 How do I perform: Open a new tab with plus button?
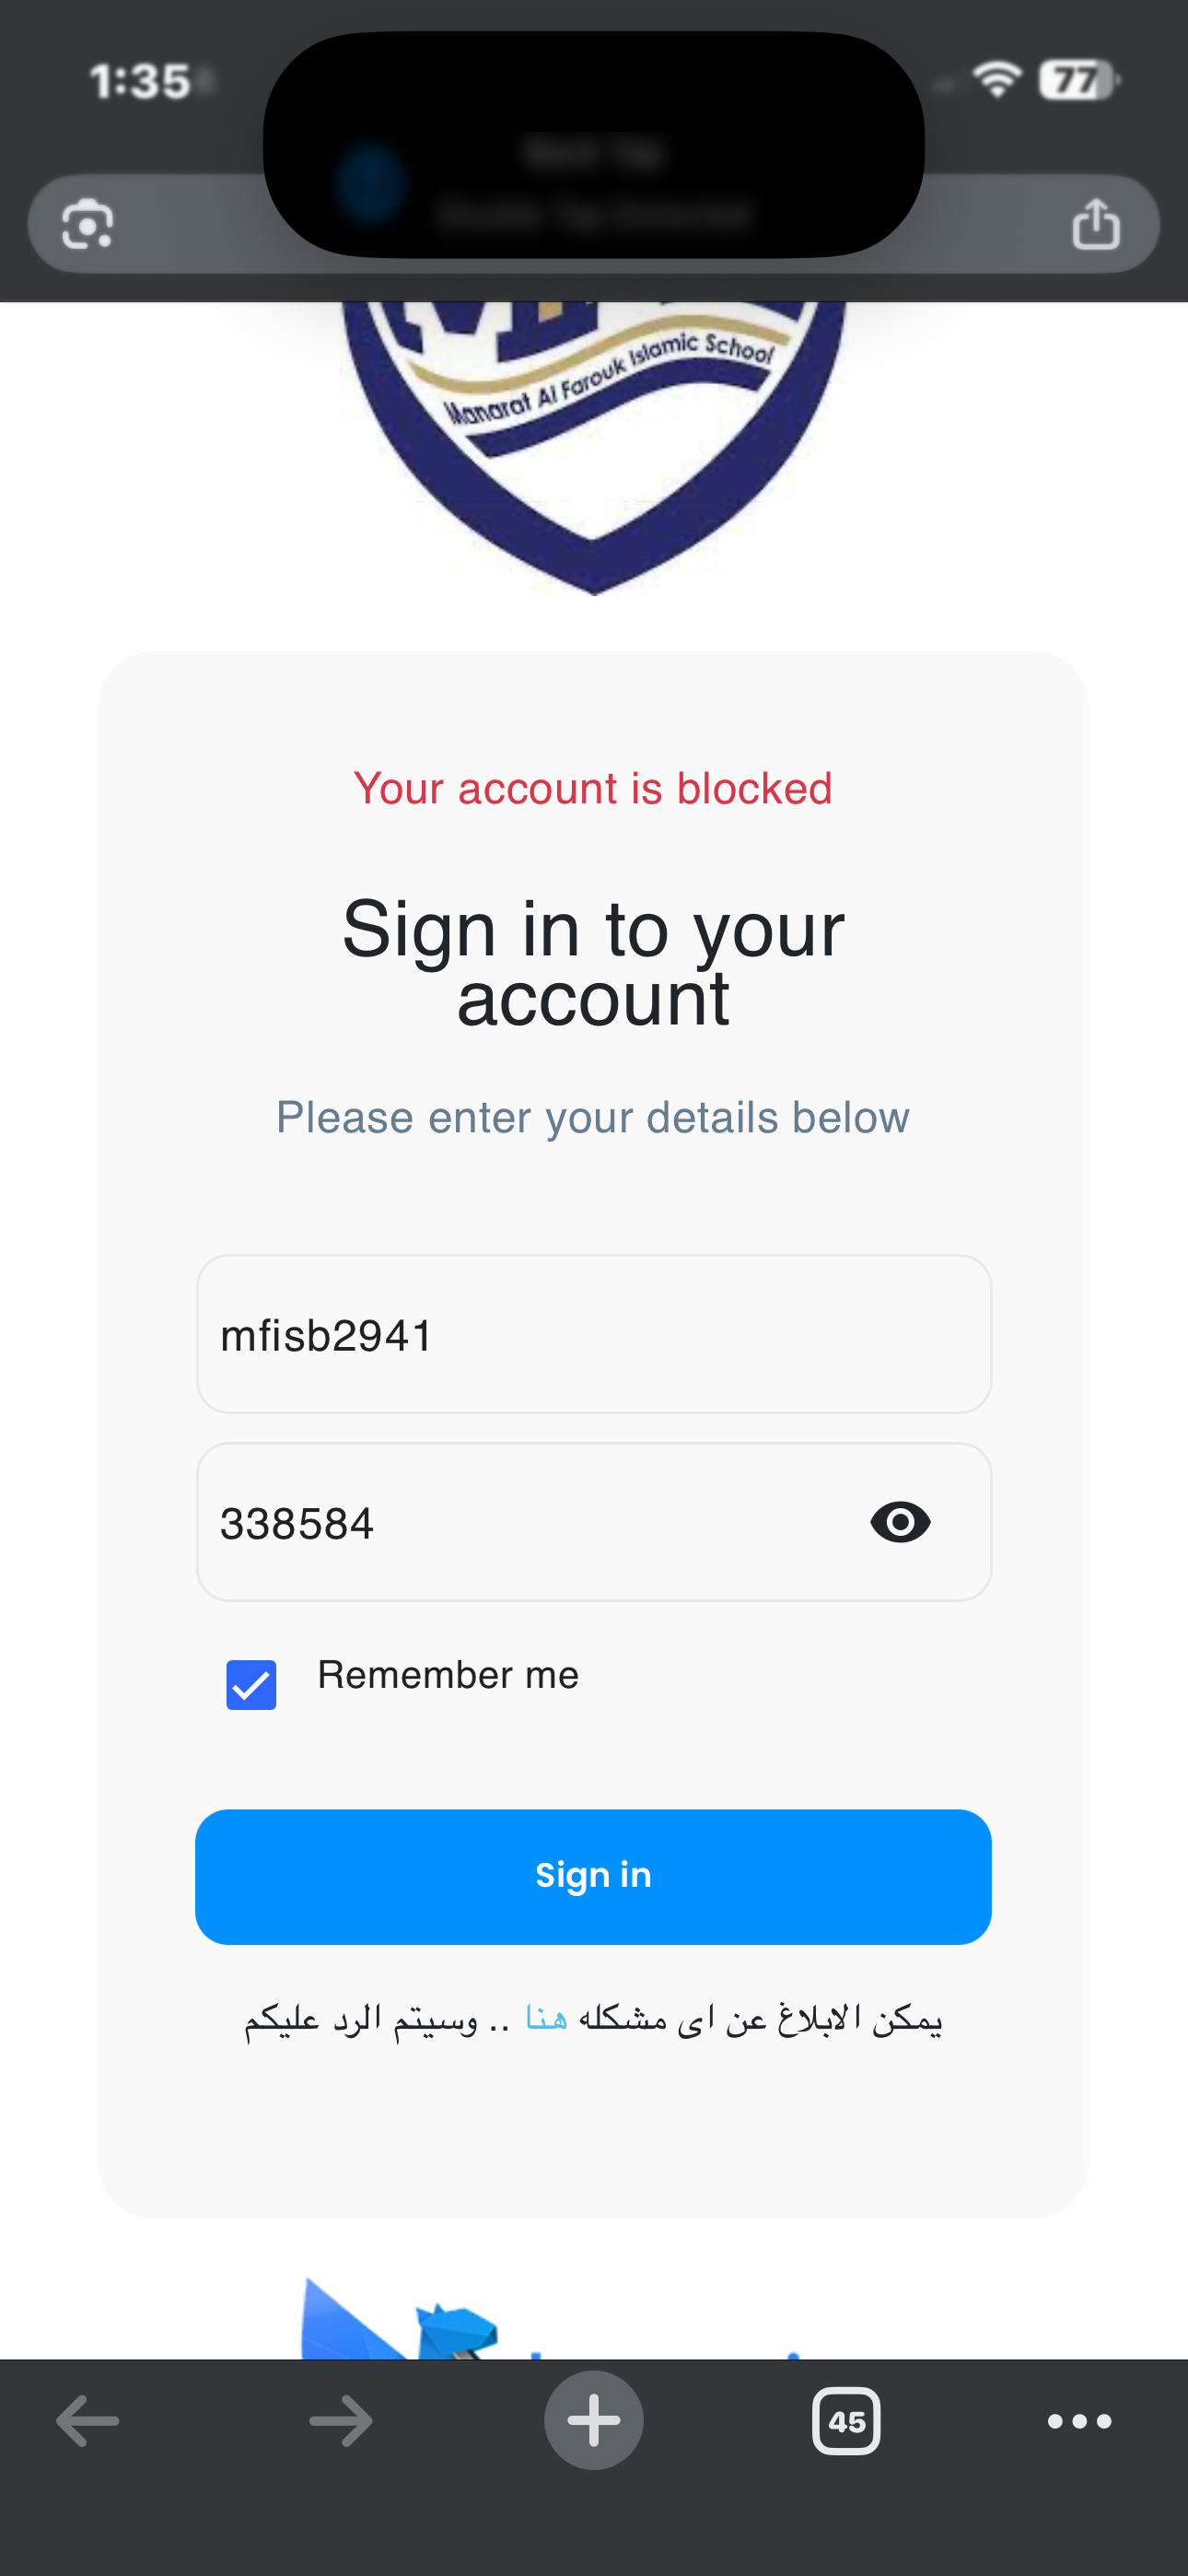coord(594,2421)
